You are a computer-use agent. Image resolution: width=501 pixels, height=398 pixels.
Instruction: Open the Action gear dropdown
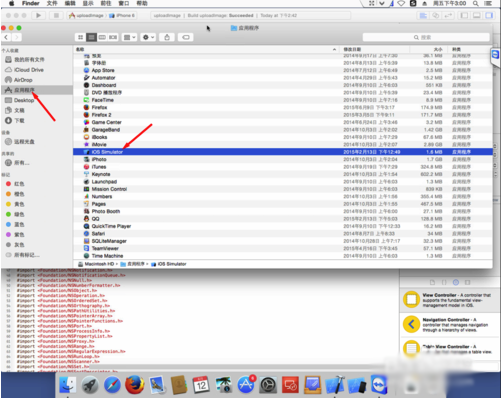148,37
